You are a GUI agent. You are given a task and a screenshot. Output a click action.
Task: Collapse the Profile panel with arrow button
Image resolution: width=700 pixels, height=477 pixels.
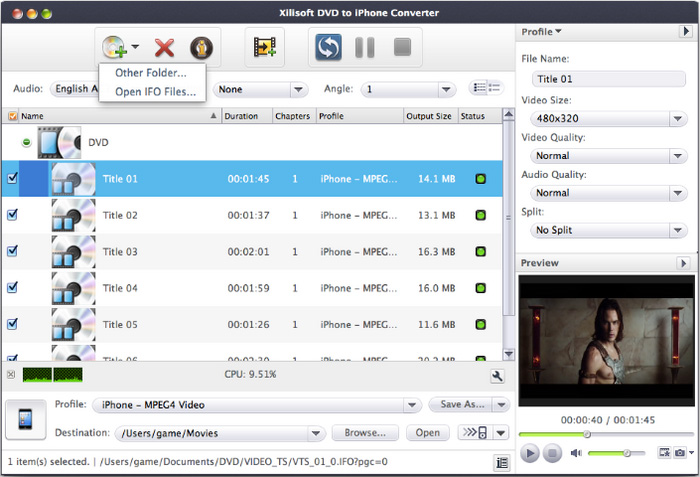[x=685, y=31]
